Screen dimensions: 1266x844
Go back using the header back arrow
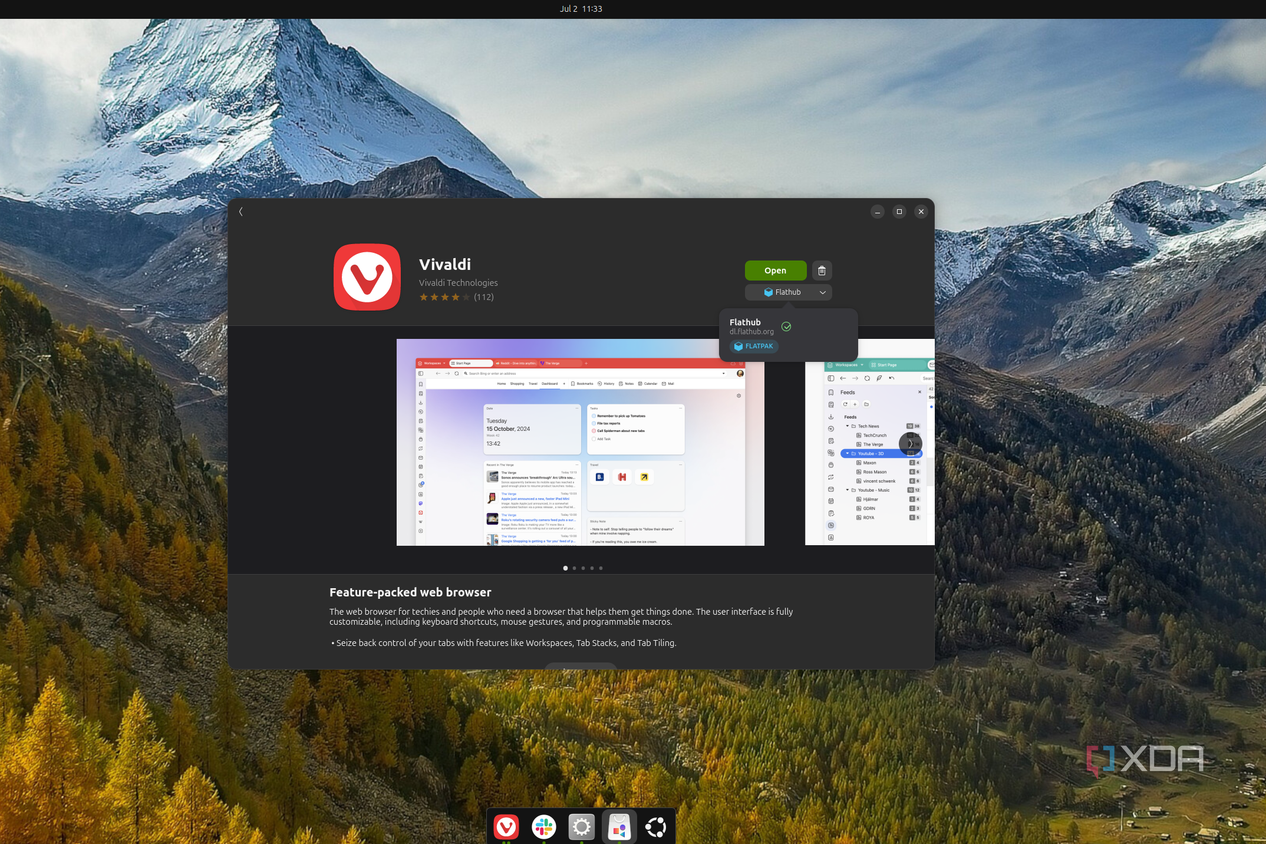tap(241, 211)
